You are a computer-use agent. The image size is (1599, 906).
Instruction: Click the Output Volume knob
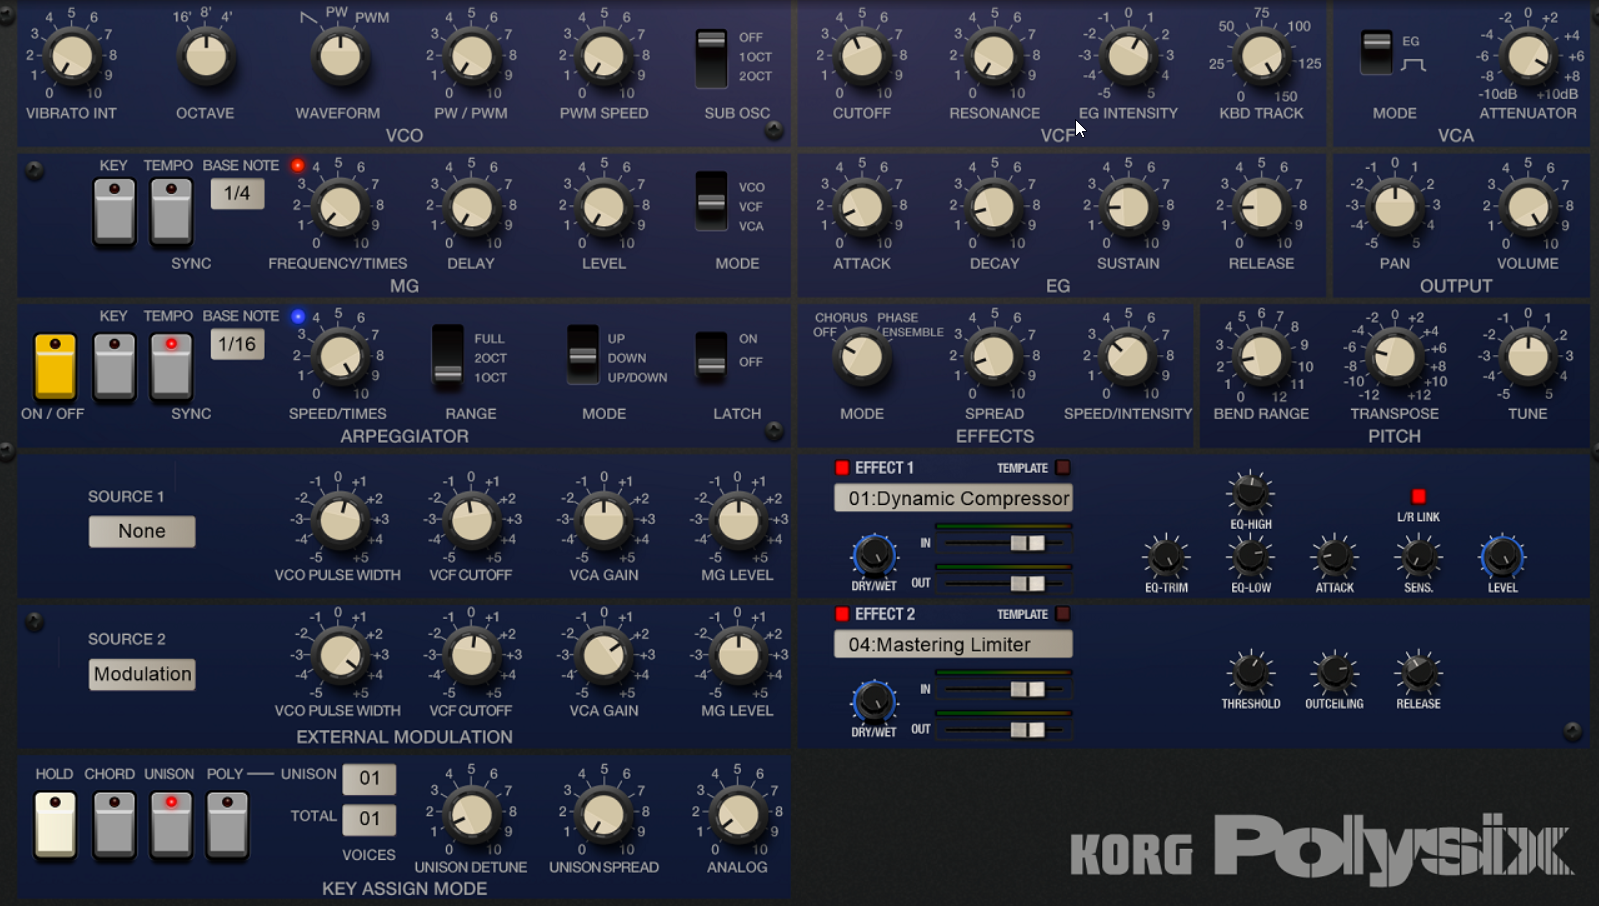[x=1528, y=208]
